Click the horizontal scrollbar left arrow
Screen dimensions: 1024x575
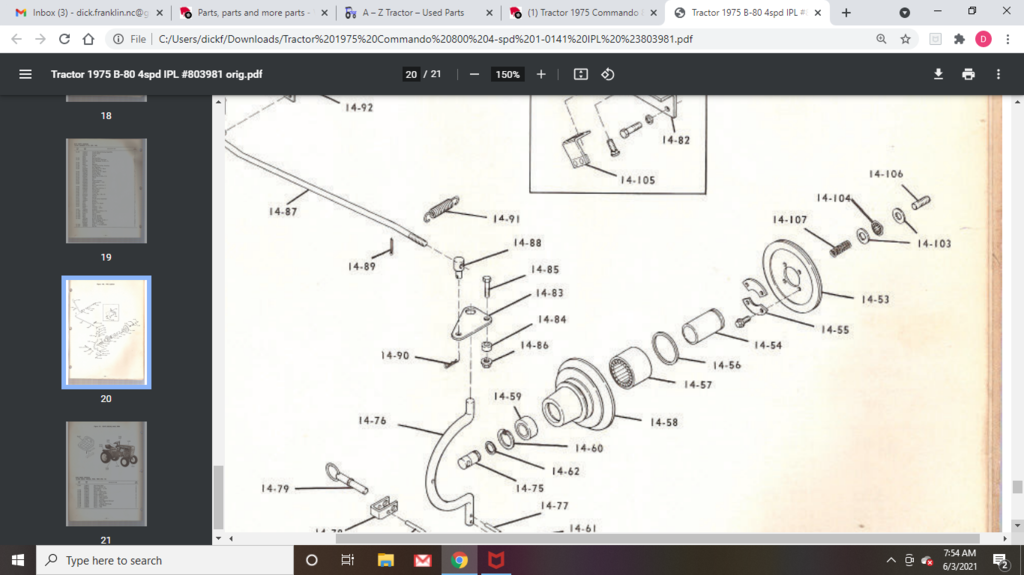tap(231, 539)
